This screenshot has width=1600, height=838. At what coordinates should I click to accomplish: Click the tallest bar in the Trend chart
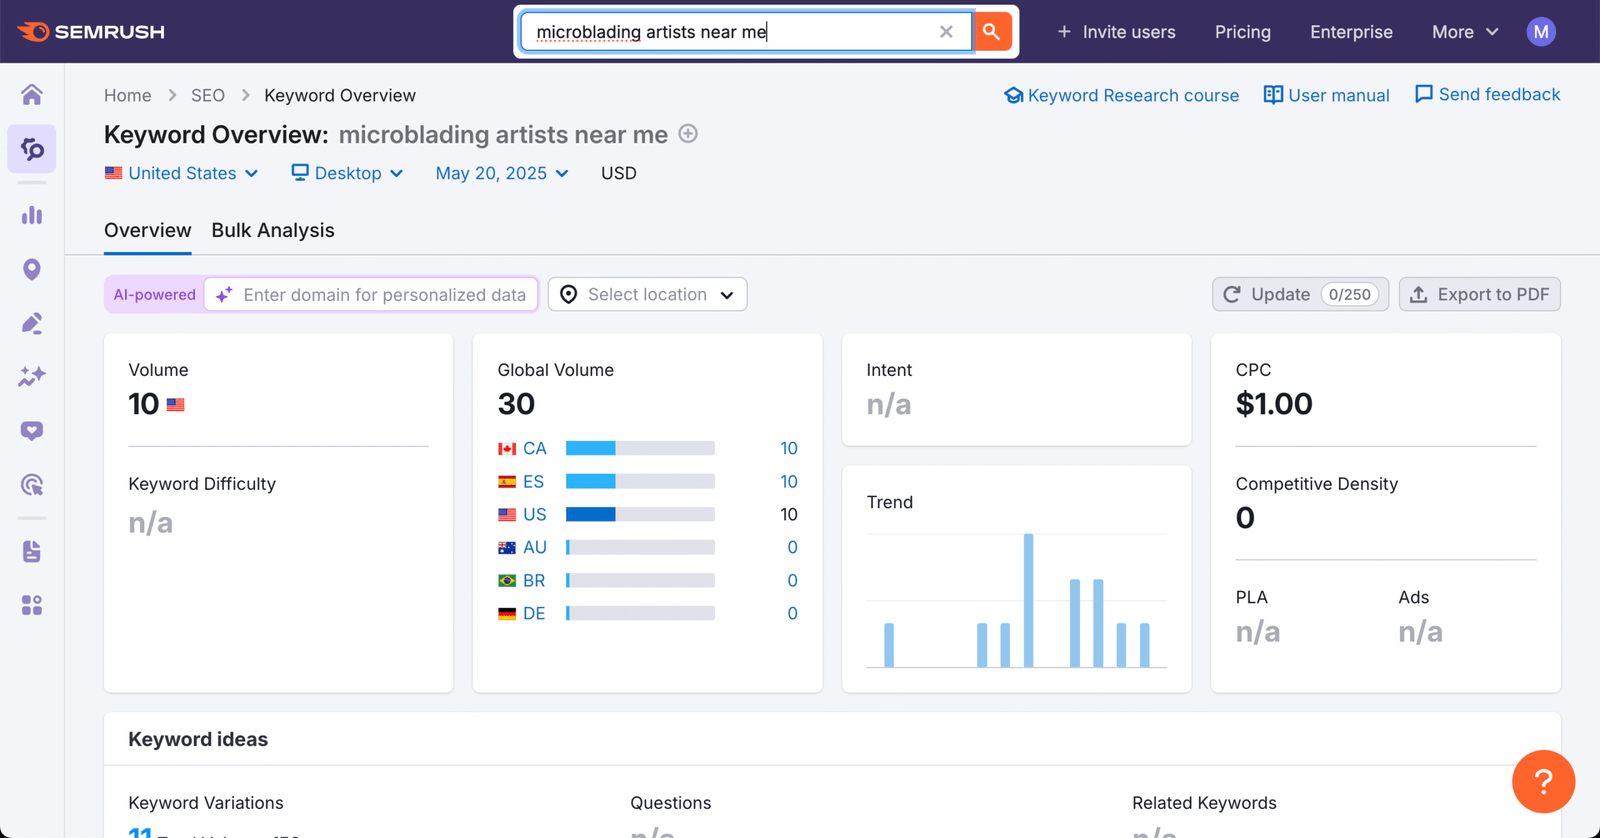click(x=1028, y=600)
